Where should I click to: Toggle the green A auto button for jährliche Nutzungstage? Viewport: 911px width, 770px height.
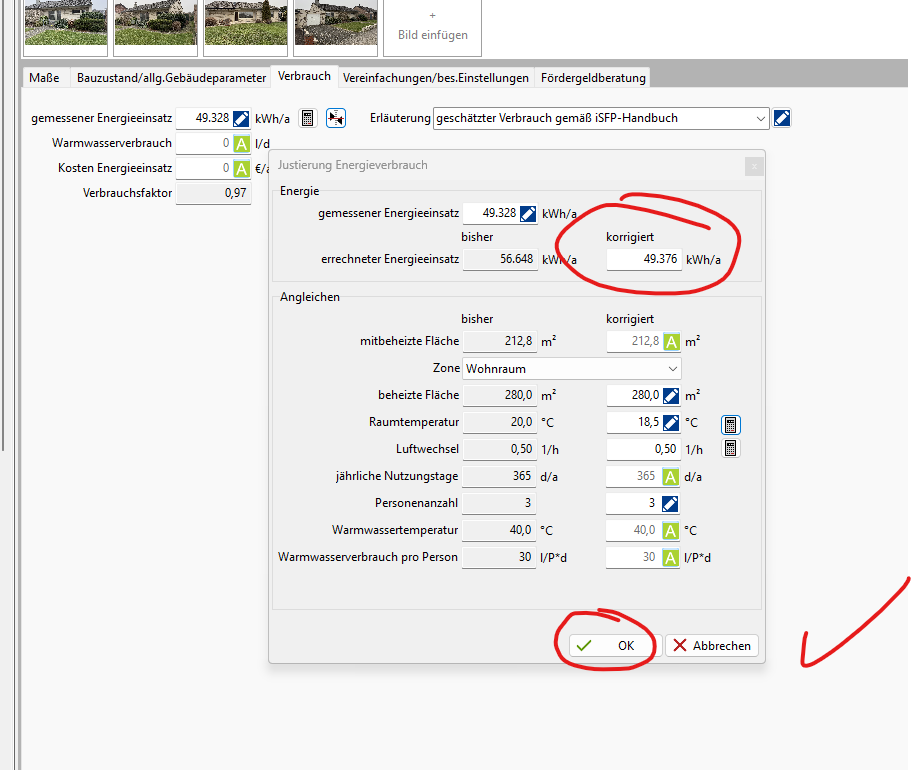[x=671, y=477]
